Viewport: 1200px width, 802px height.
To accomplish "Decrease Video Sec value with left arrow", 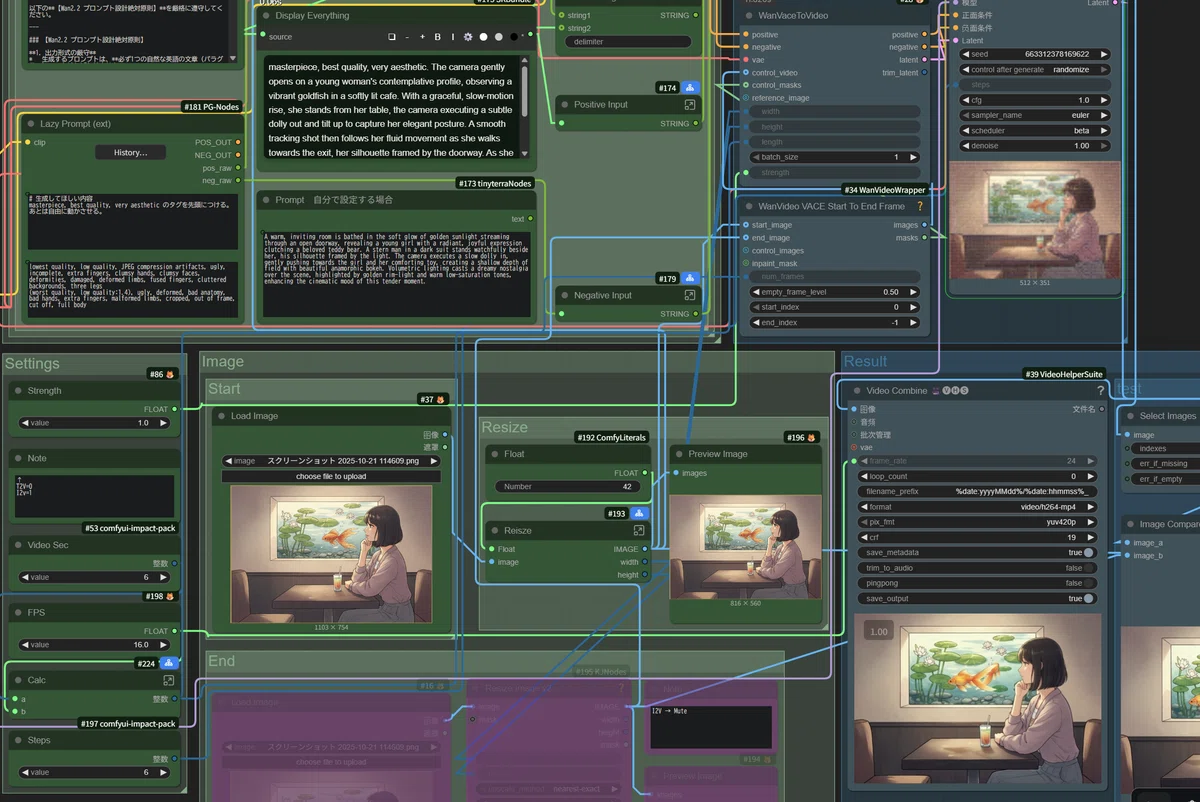I will 25,577.
